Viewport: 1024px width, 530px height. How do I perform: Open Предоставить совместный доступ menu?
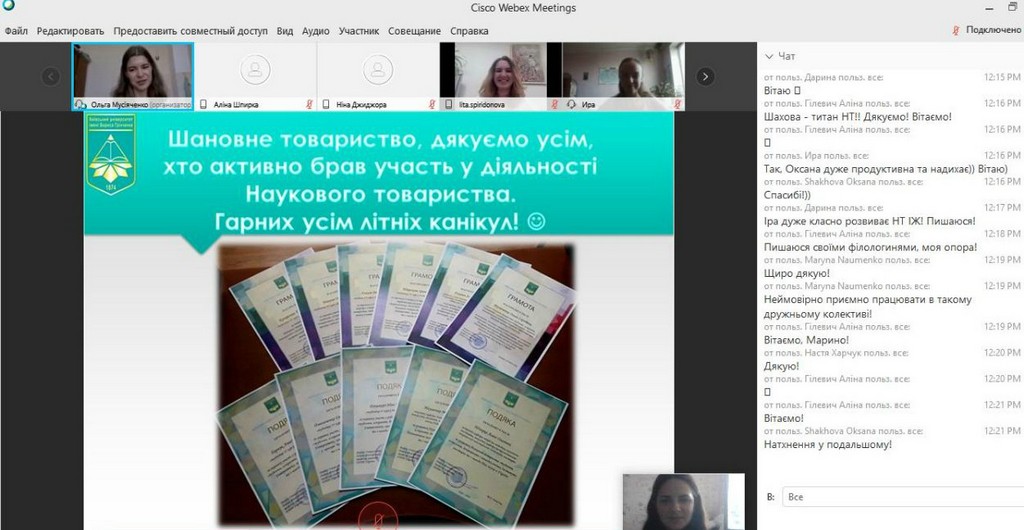click(191, 31)
